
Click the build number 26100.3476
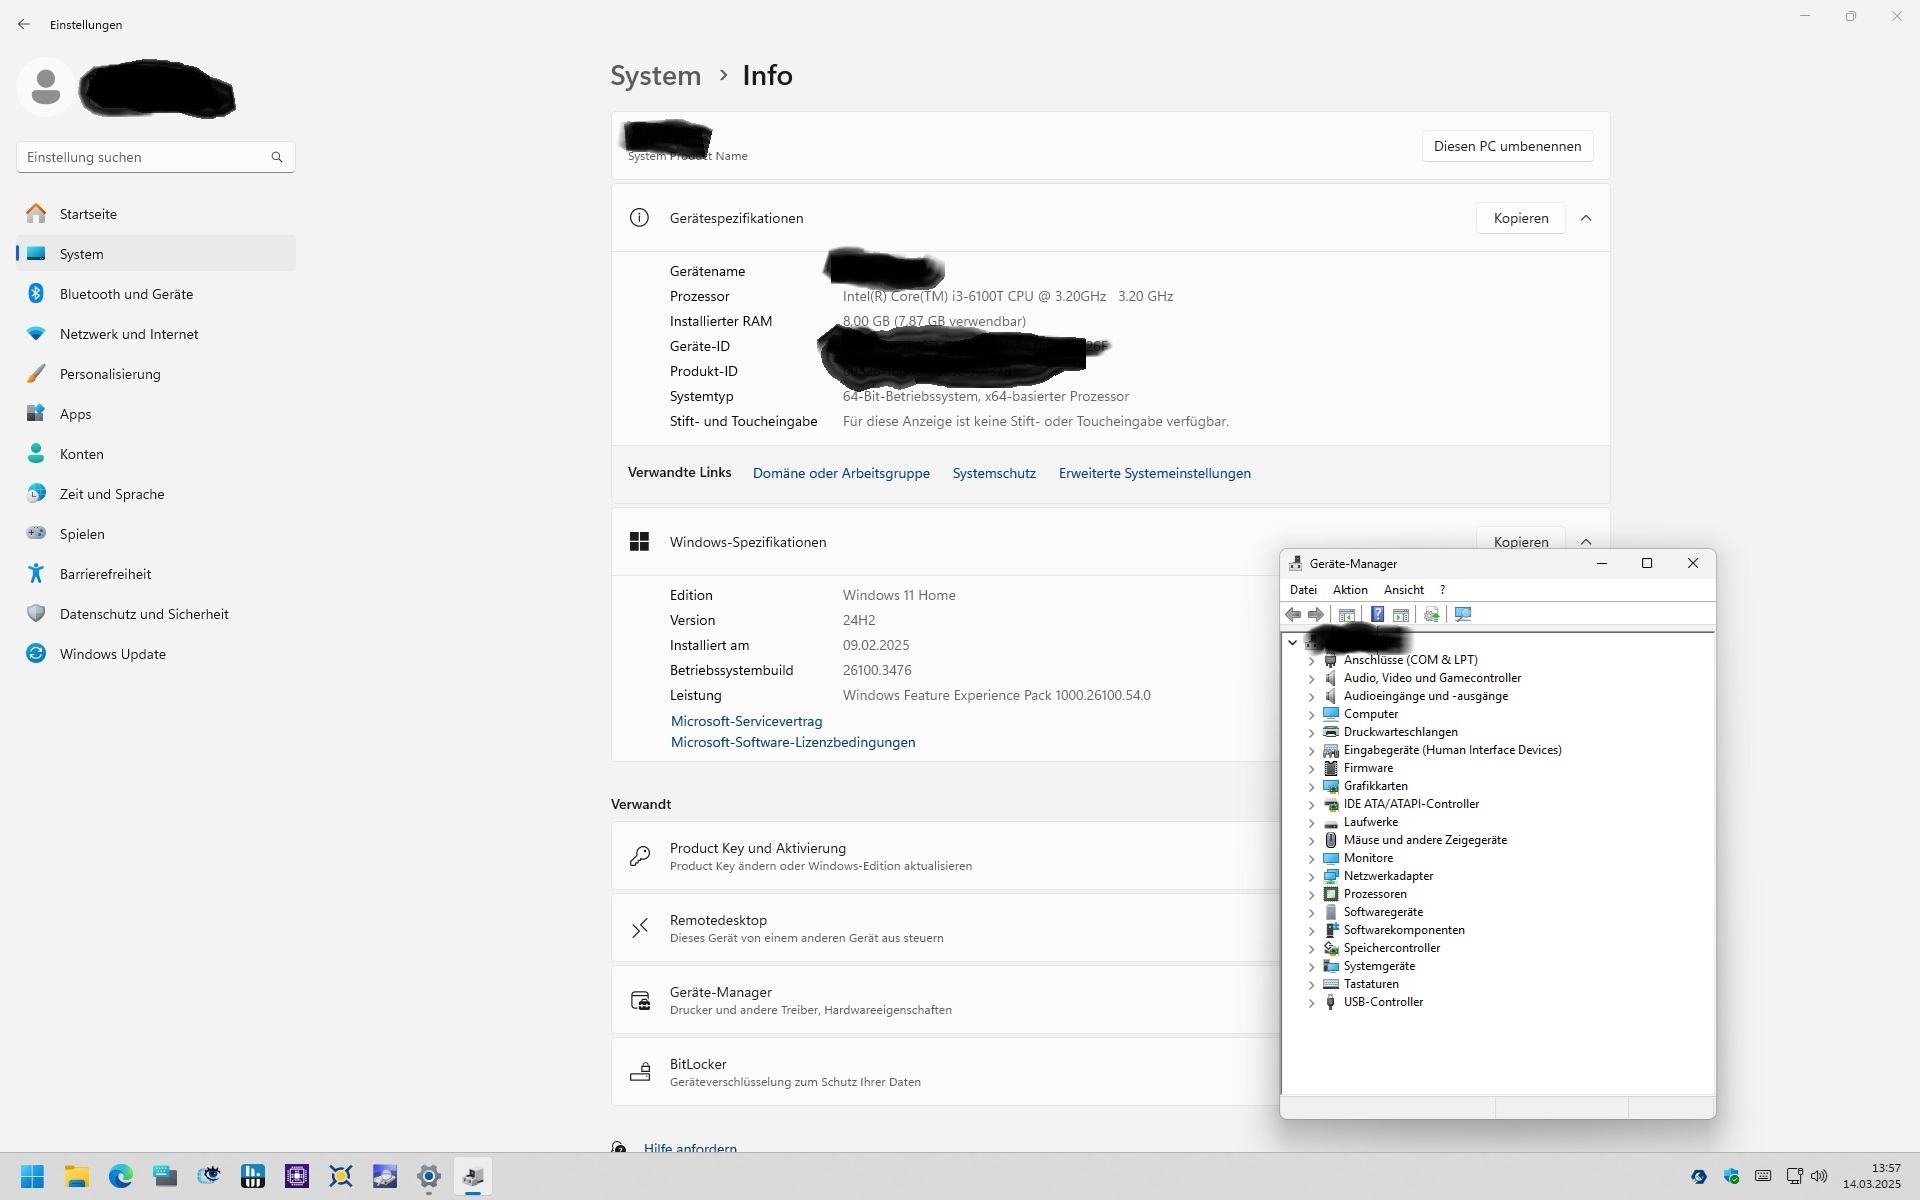point(877,670)
